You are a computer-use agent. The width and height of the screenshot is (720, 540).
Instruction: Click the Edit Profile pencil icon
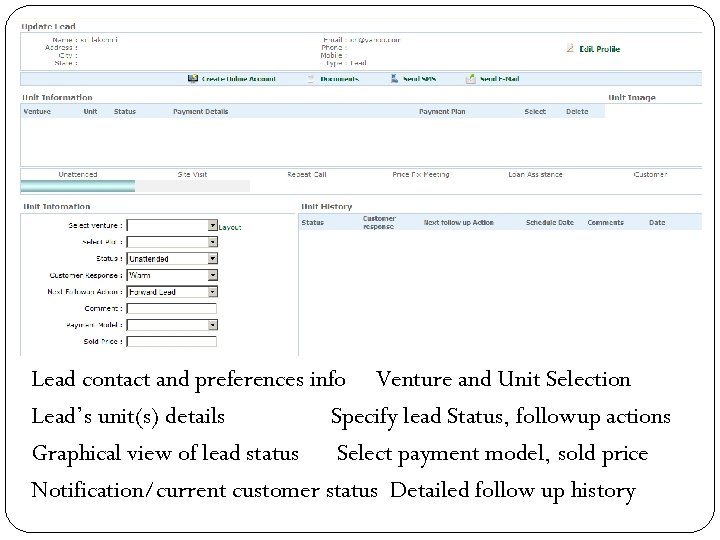570,48
